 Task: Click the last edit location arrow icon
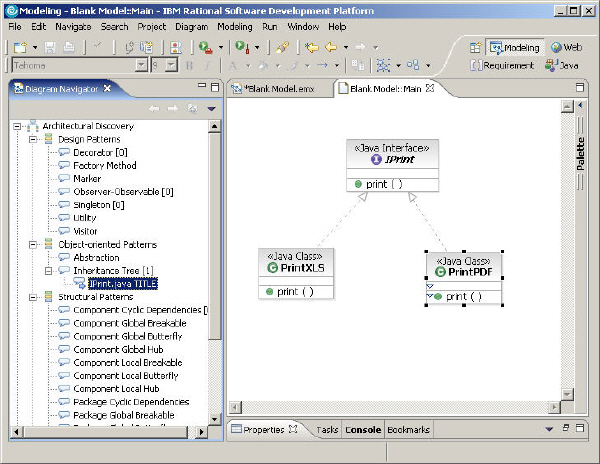pos(312,47)
